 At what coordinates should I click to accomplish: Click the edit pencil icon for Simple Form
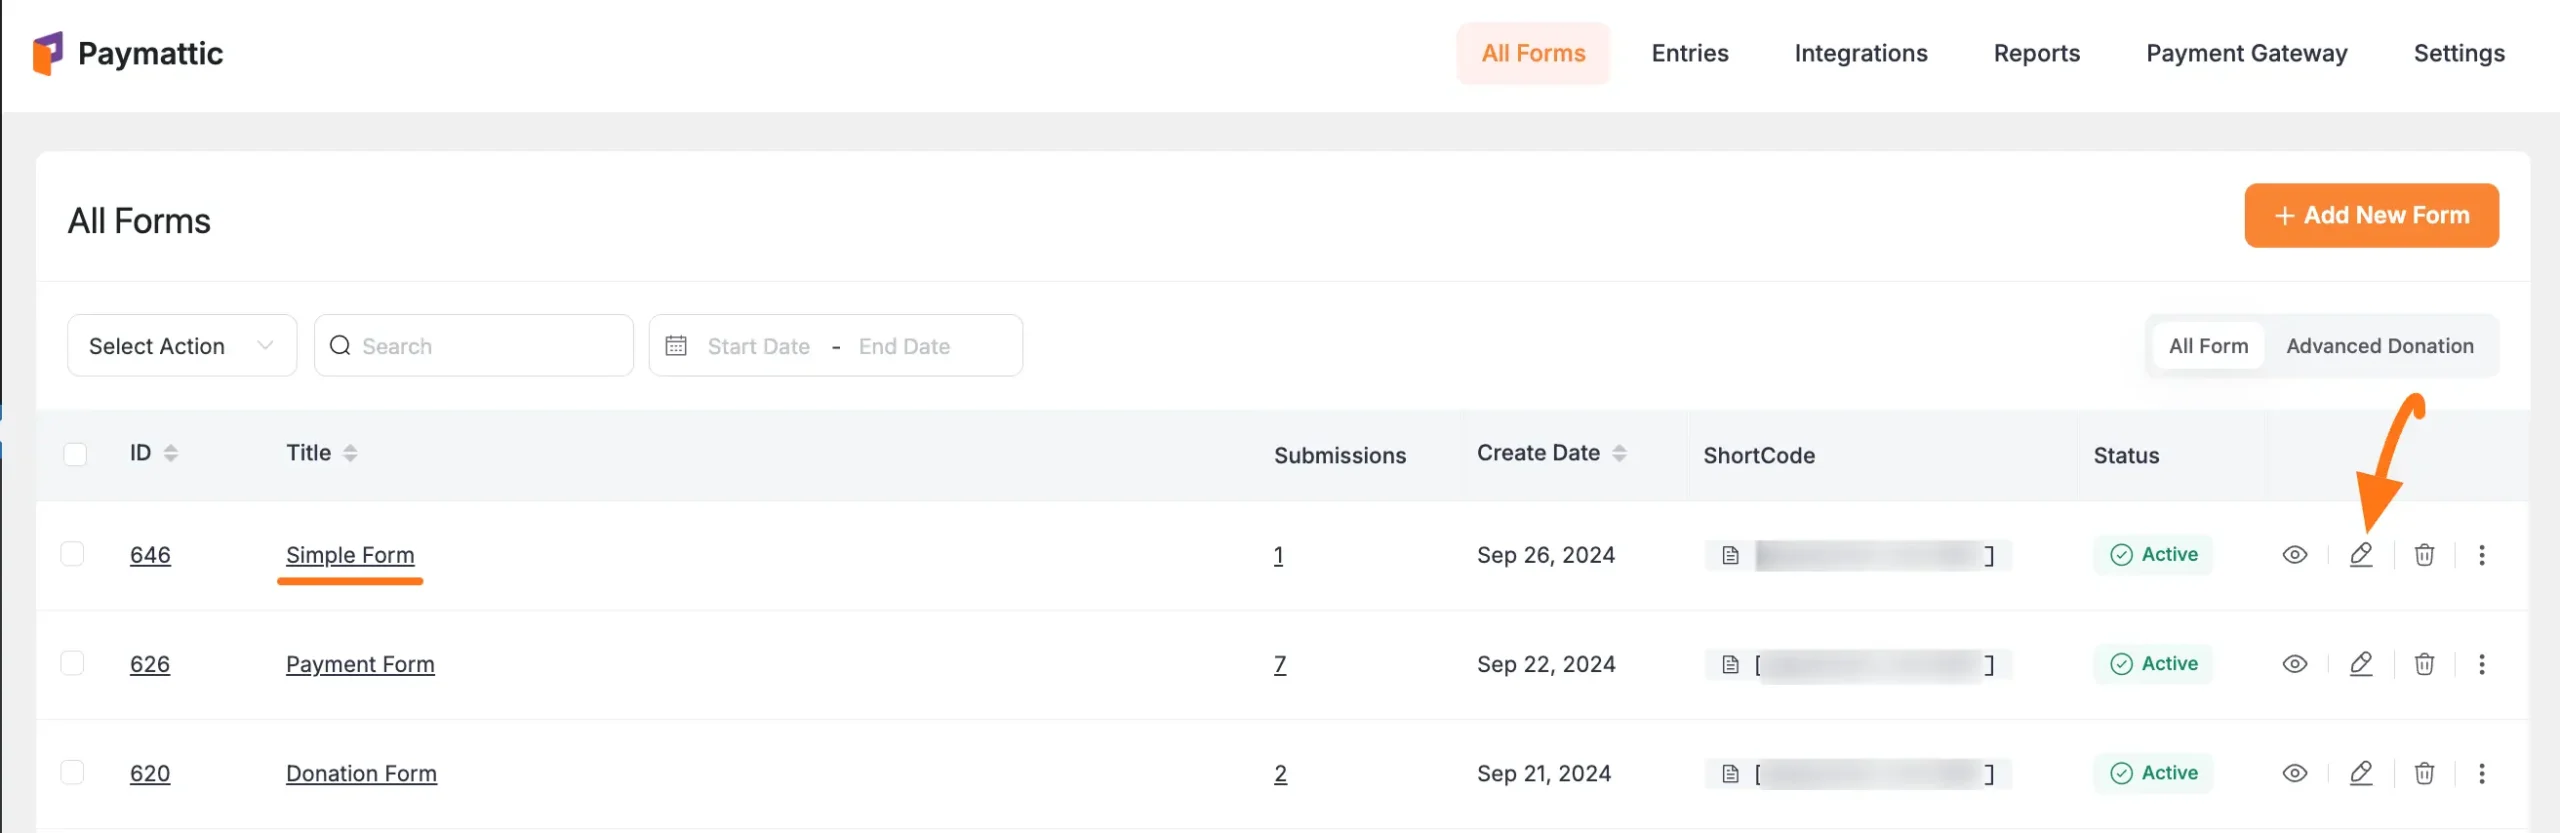(2360, 555)
